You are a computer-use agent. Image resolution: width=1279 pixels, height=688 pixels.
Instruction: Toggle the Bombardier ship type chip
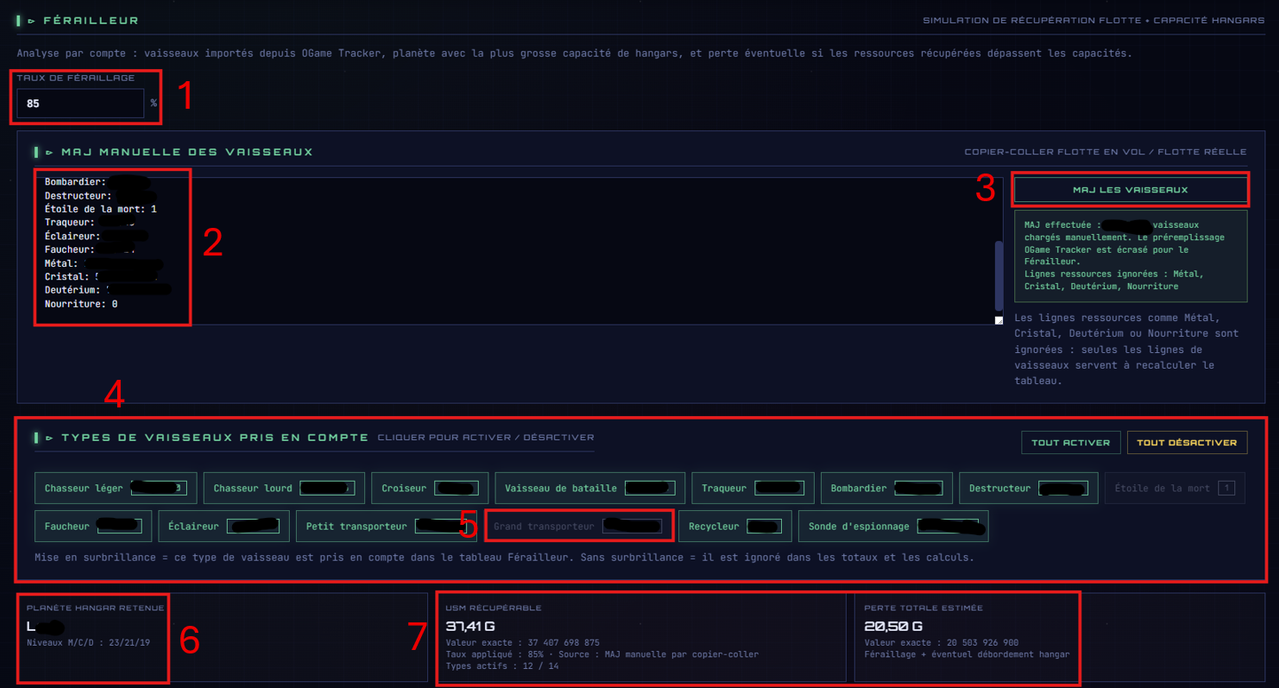(887, 488)
